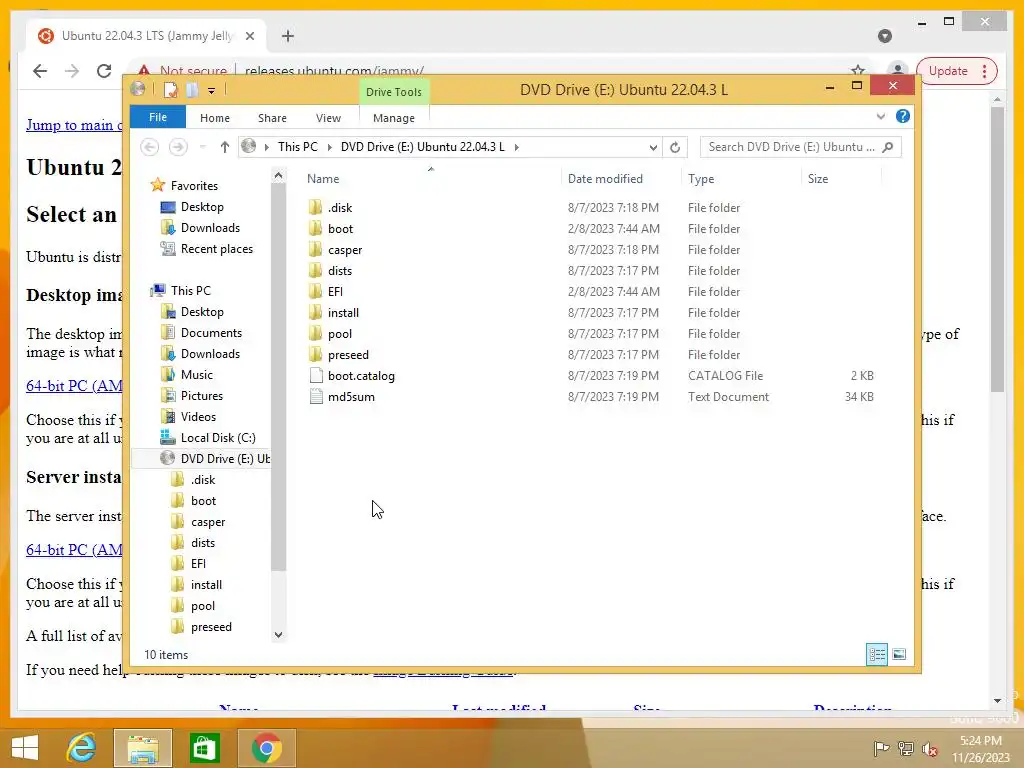1024x768 pixels.
Task: Go forward with the Explorer forward arrow
Action: point(178,147)
